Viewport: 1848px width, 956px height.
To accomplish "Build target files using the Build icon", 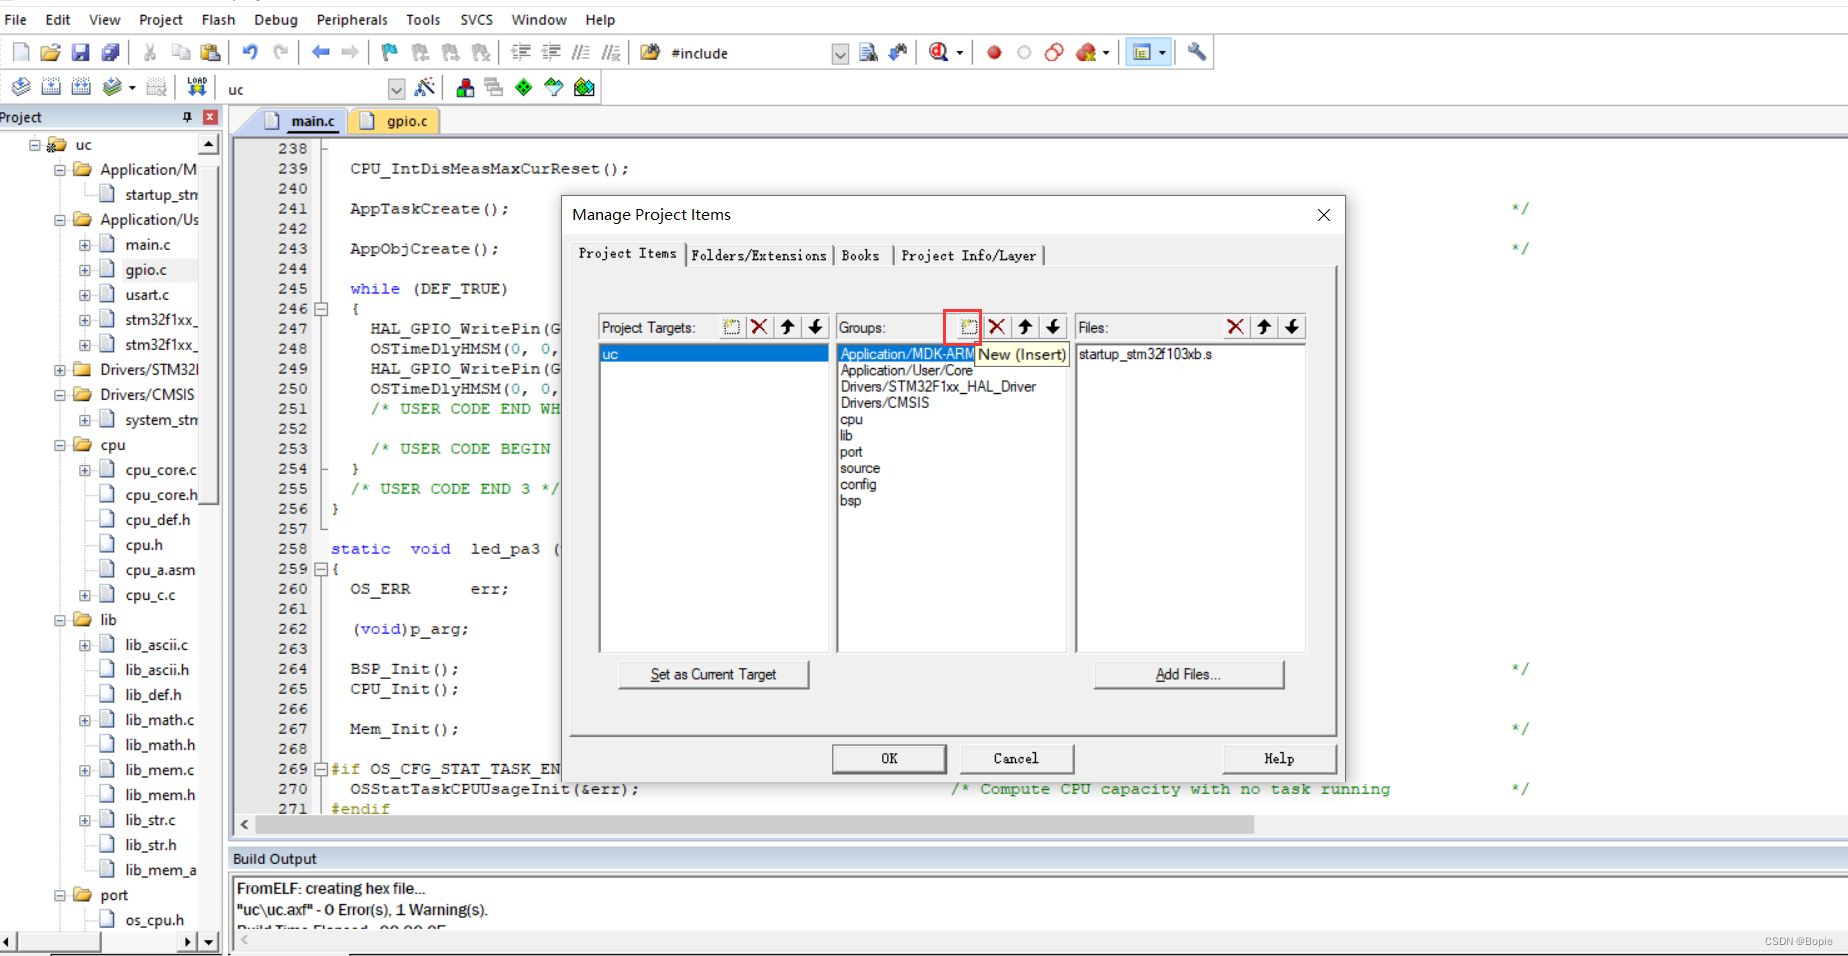I will pos(51,88).
